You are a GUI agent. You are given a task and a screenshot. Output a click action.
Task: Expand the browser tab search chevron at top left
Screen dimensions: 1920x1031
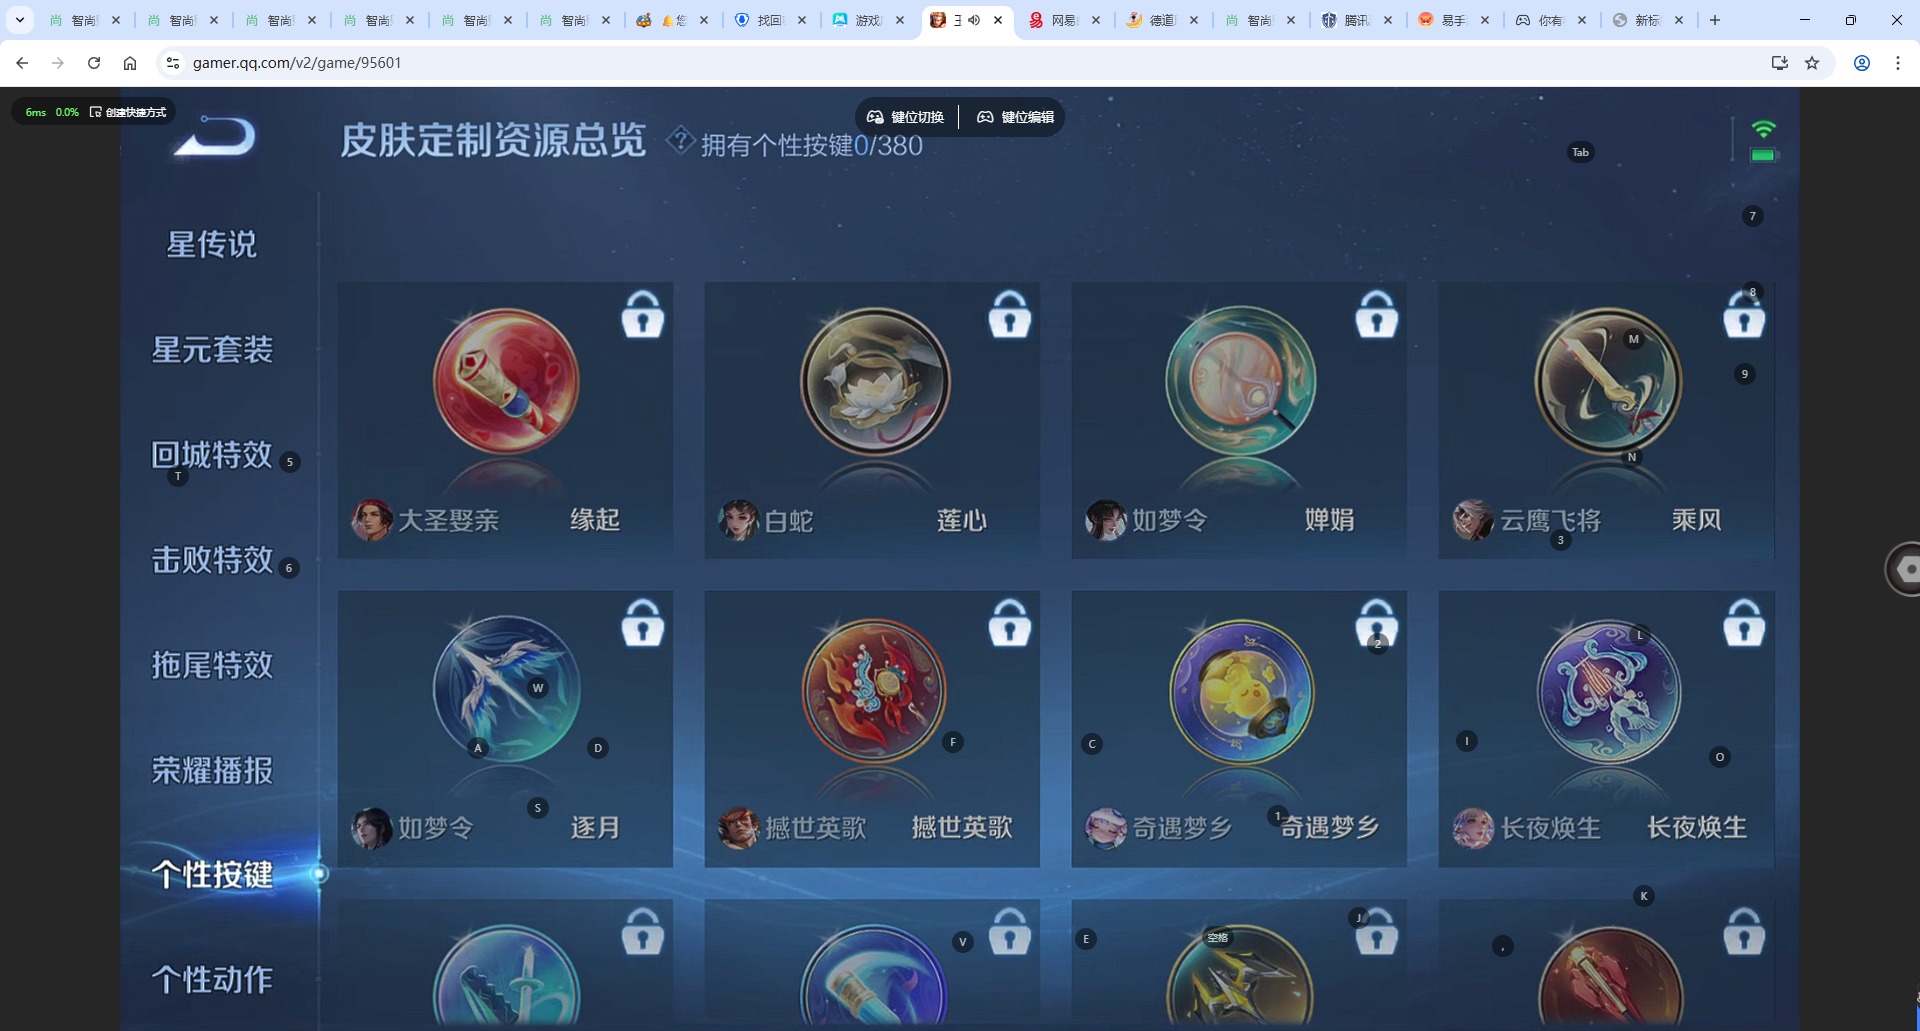[x=20, y=19]
